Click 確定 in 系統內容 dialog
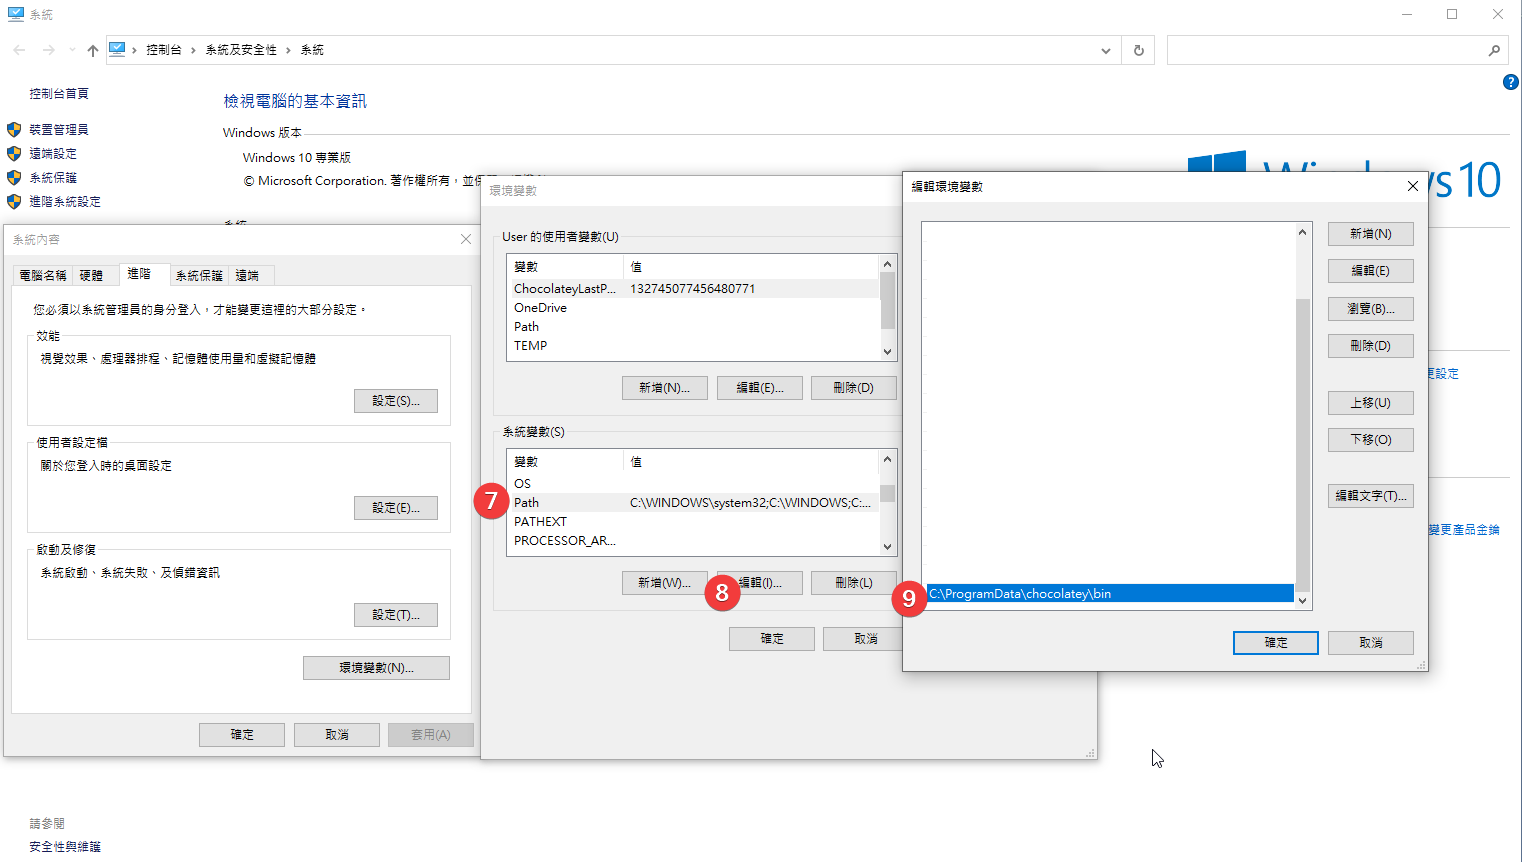Image resolution: width=1522 pixels, height=862 pixels. pyautogui.click(x=242, y=735)
